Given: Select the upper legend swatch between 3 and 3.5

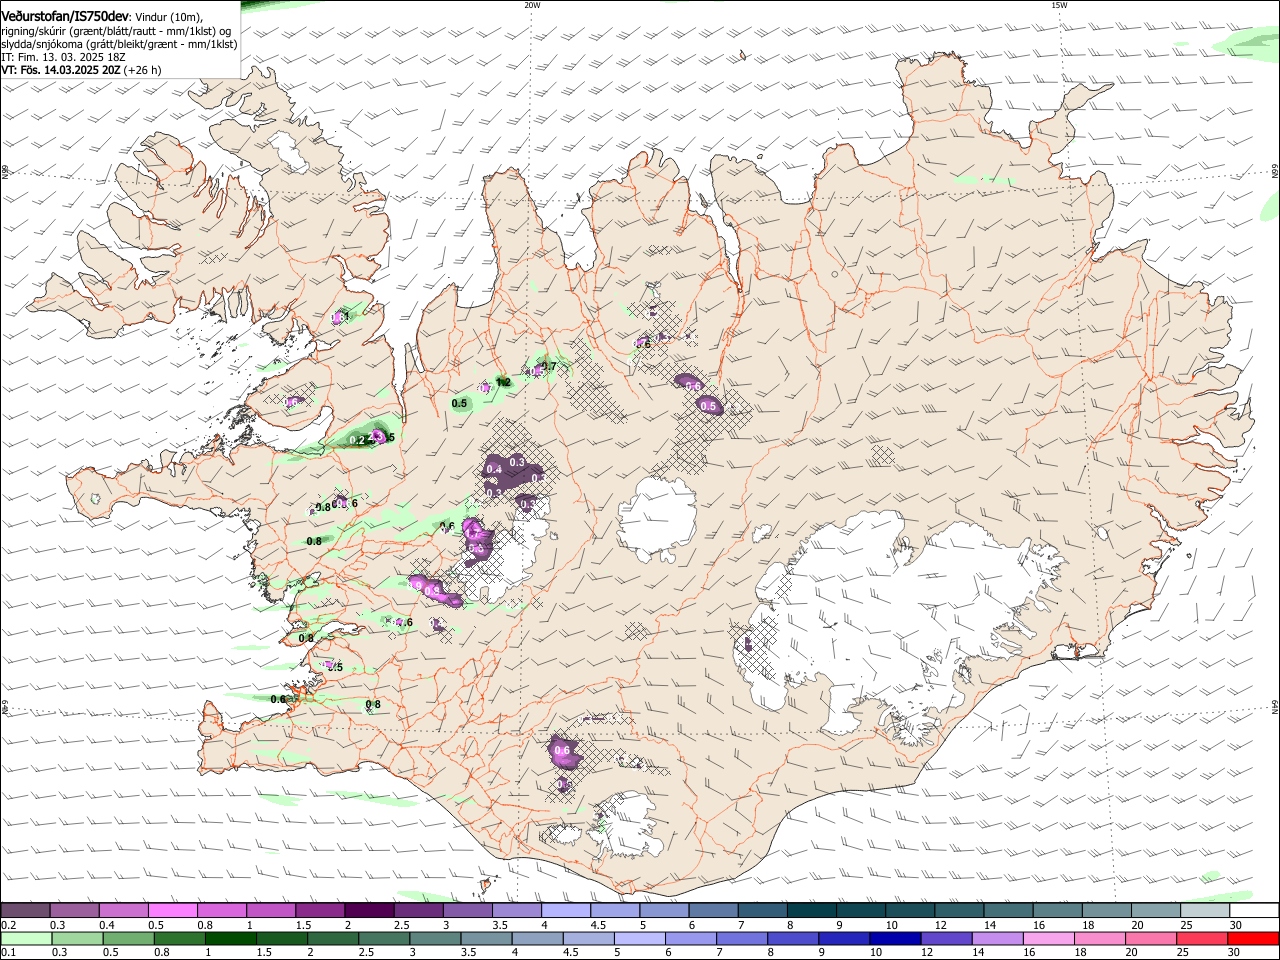Looking at the screenshot, I should (467, 911).
